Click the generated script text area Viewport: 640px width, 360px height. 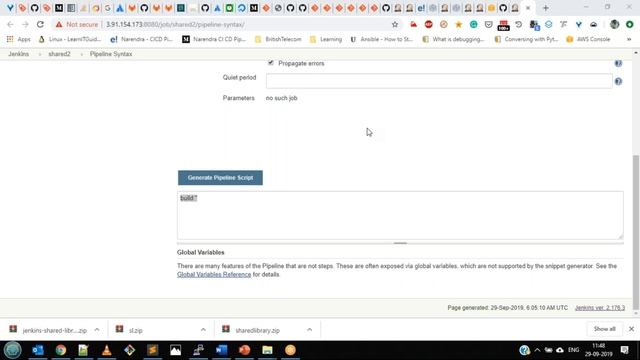pos(400,216)
